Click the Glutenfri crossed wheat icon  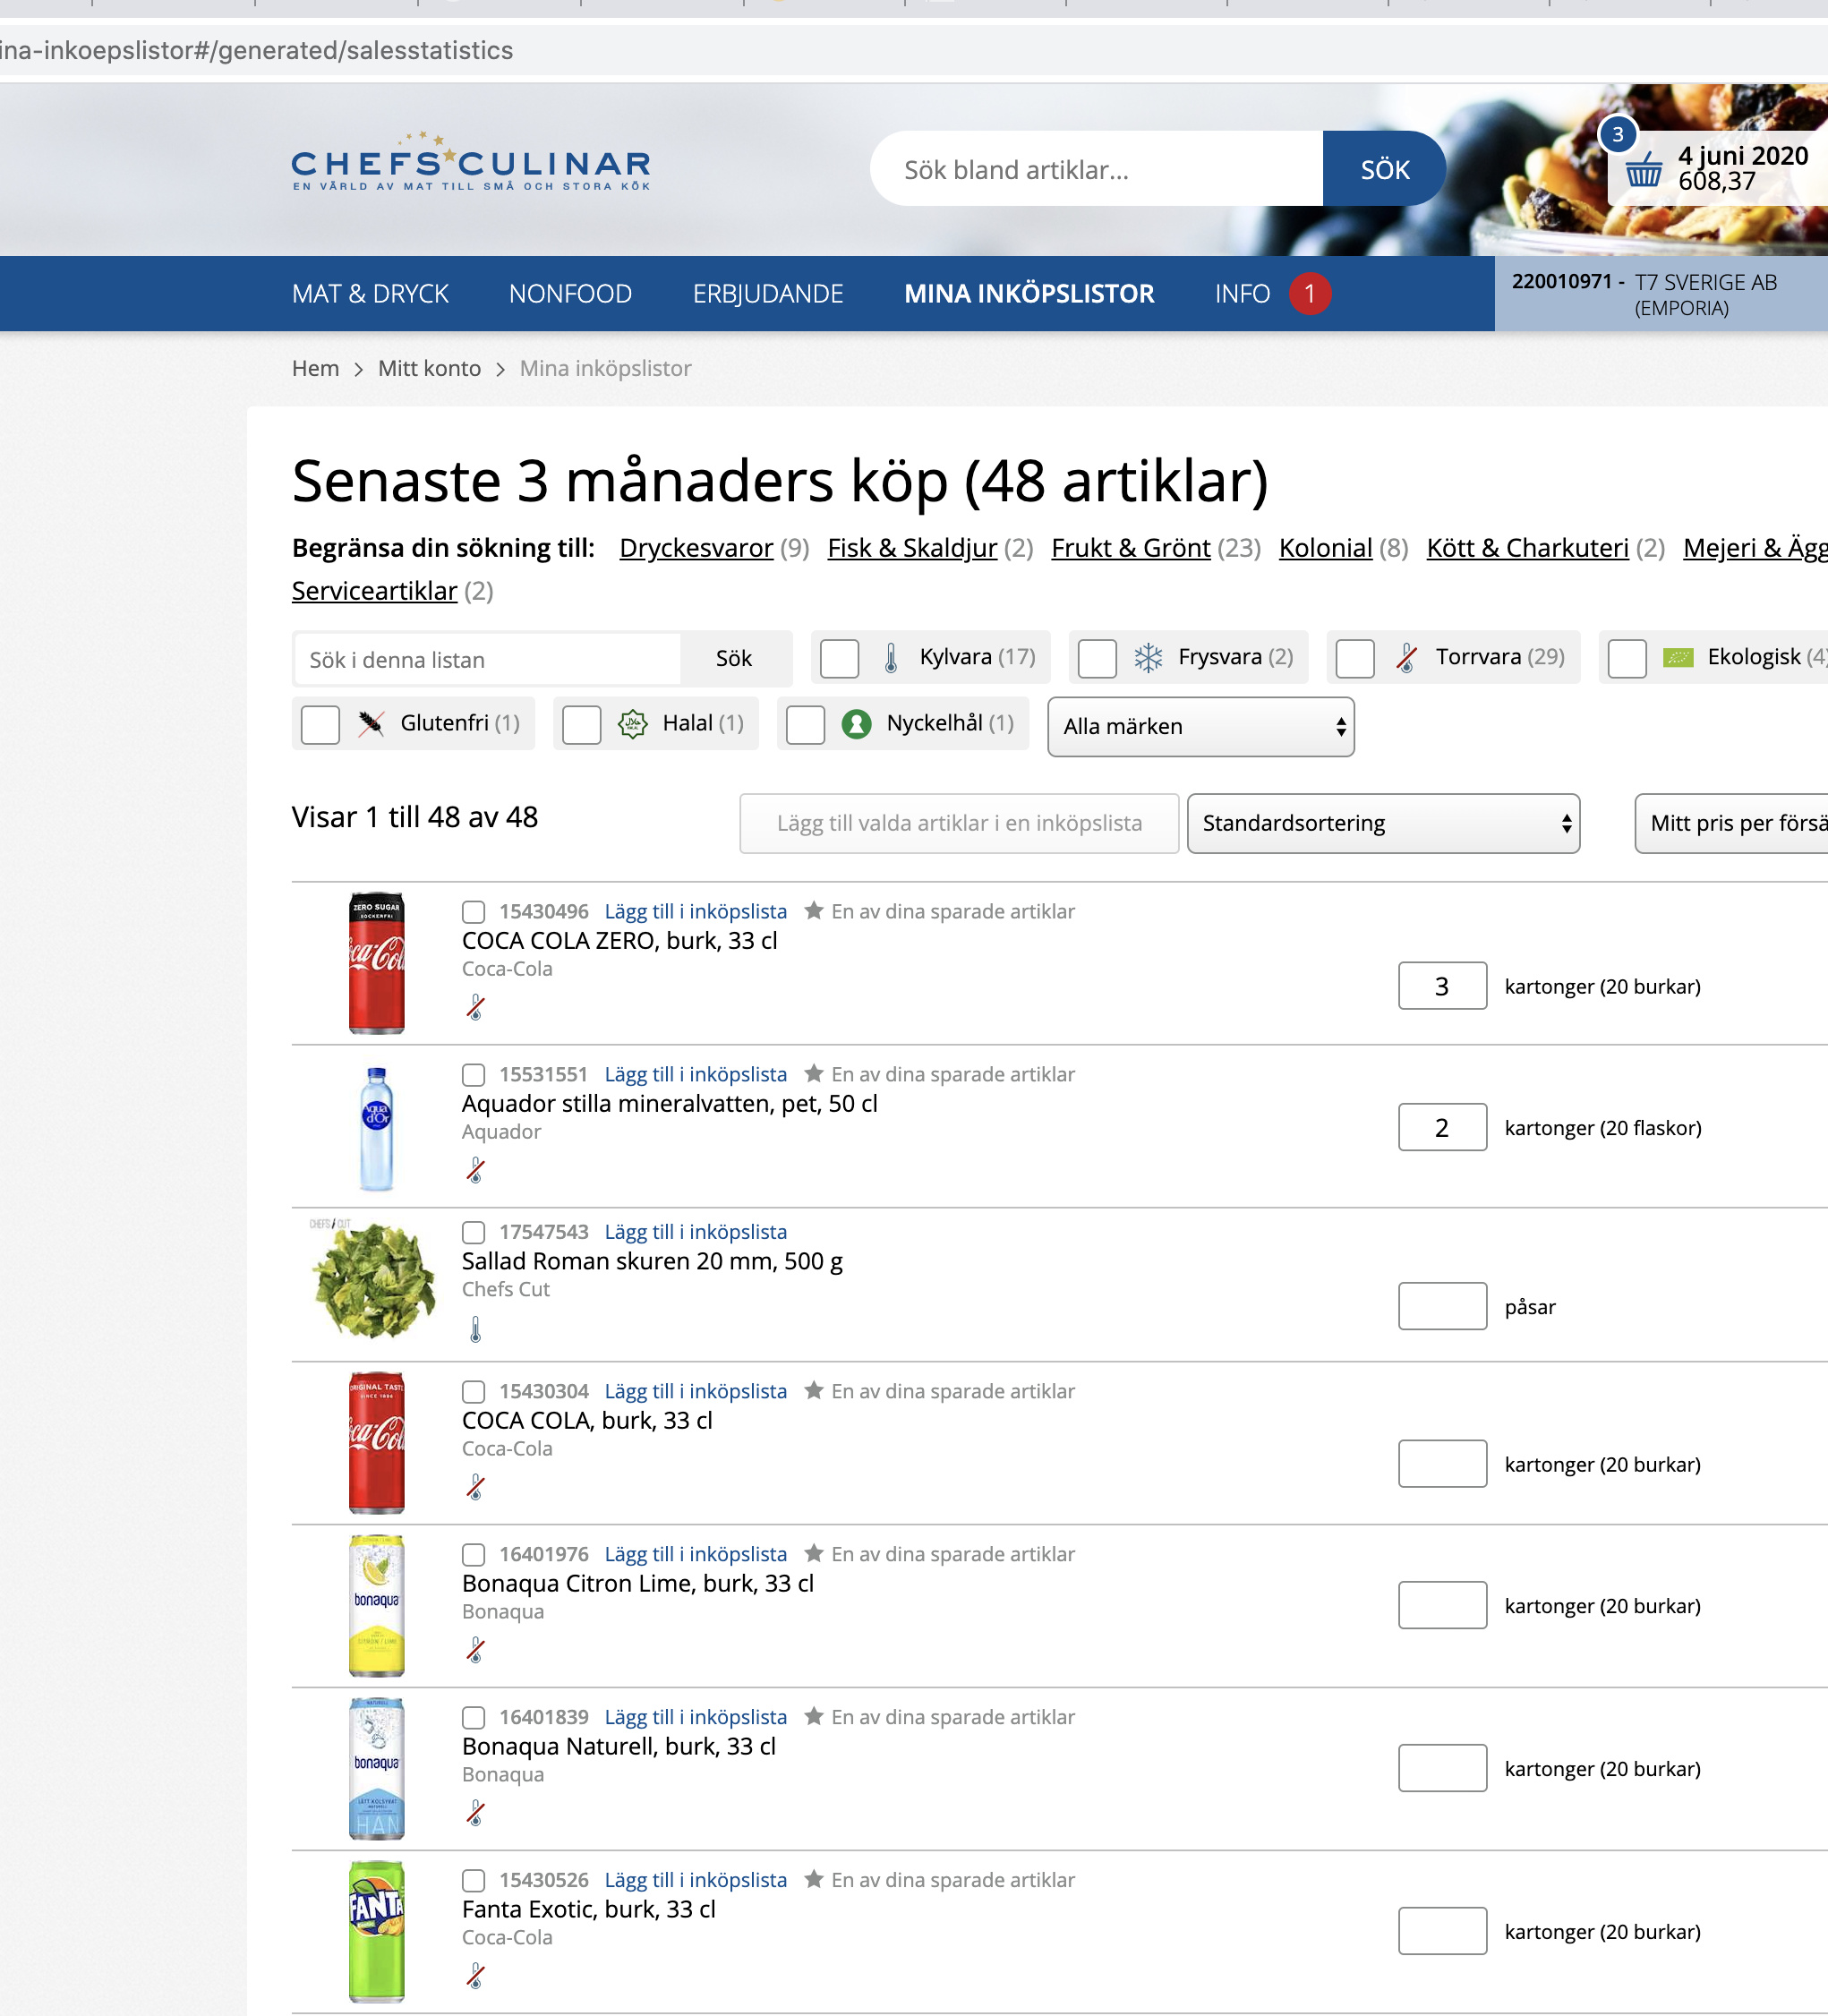pos(371,723)
